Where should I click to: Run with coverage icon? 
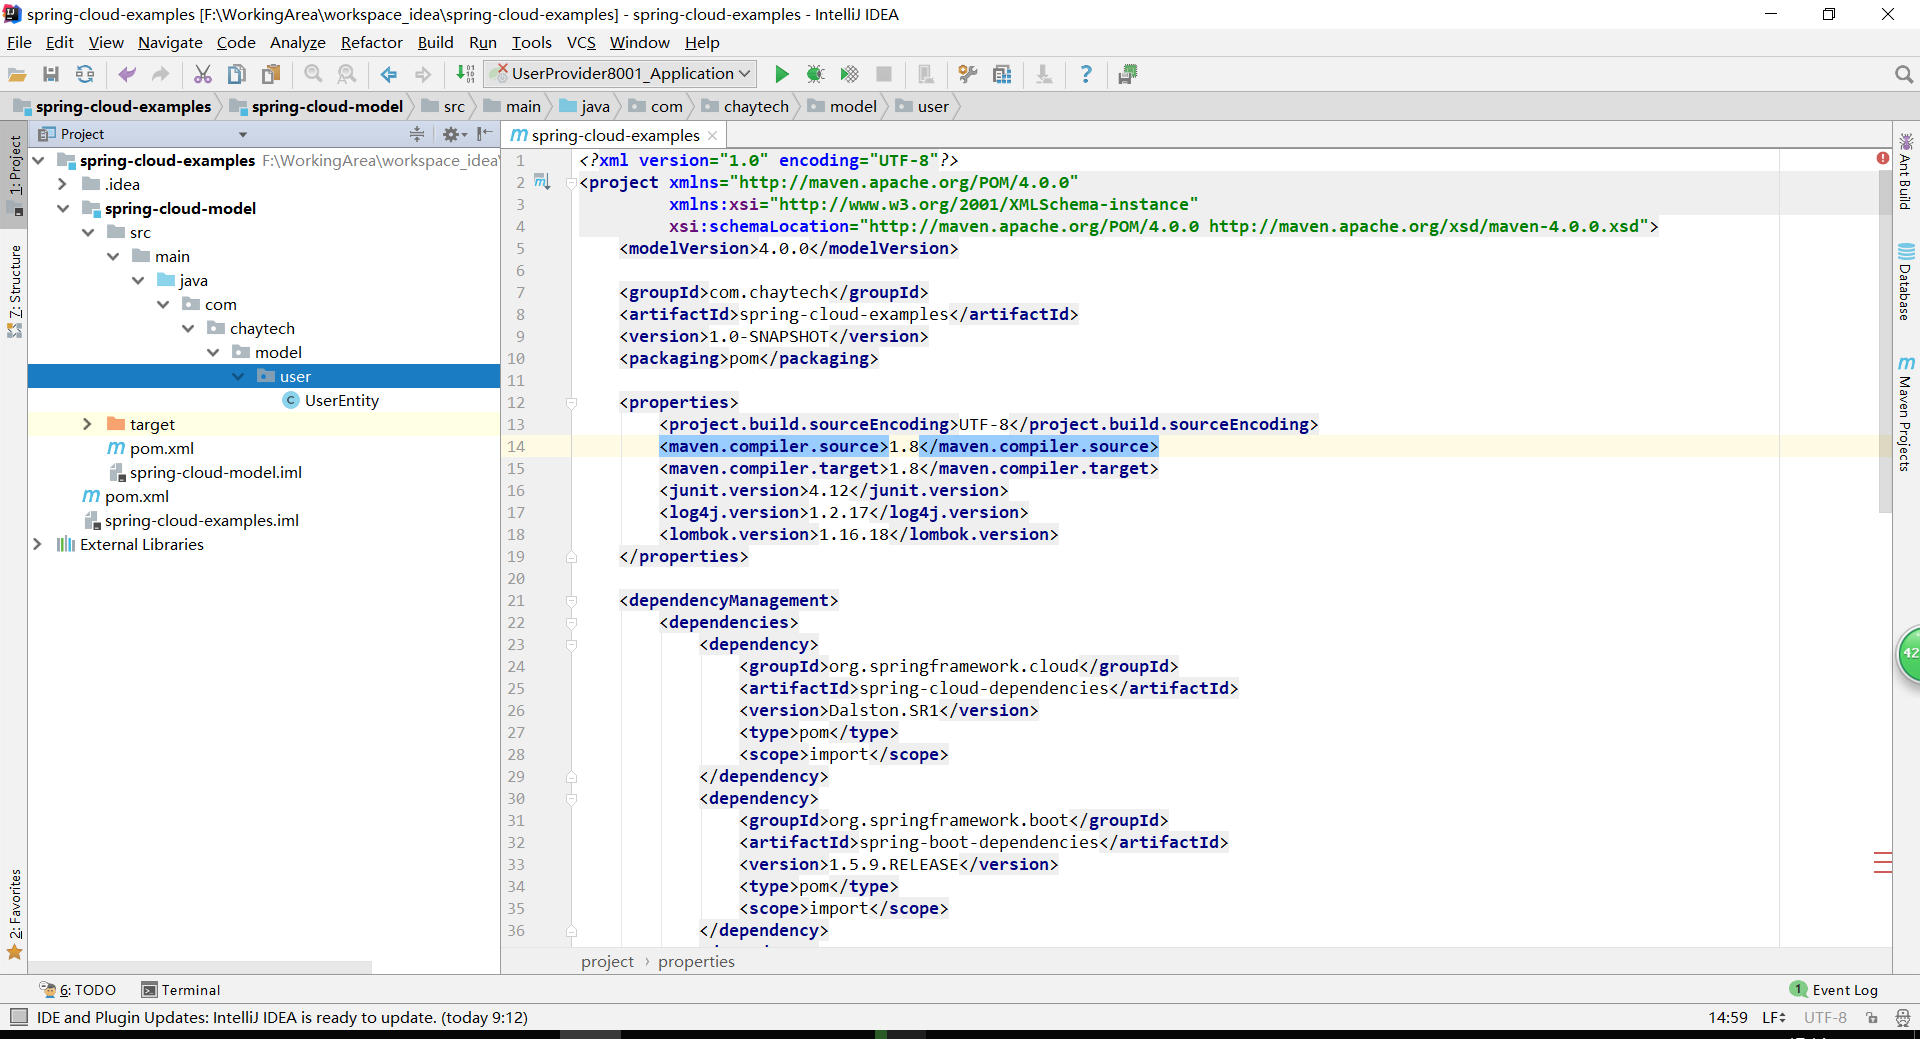click(850, 74)
